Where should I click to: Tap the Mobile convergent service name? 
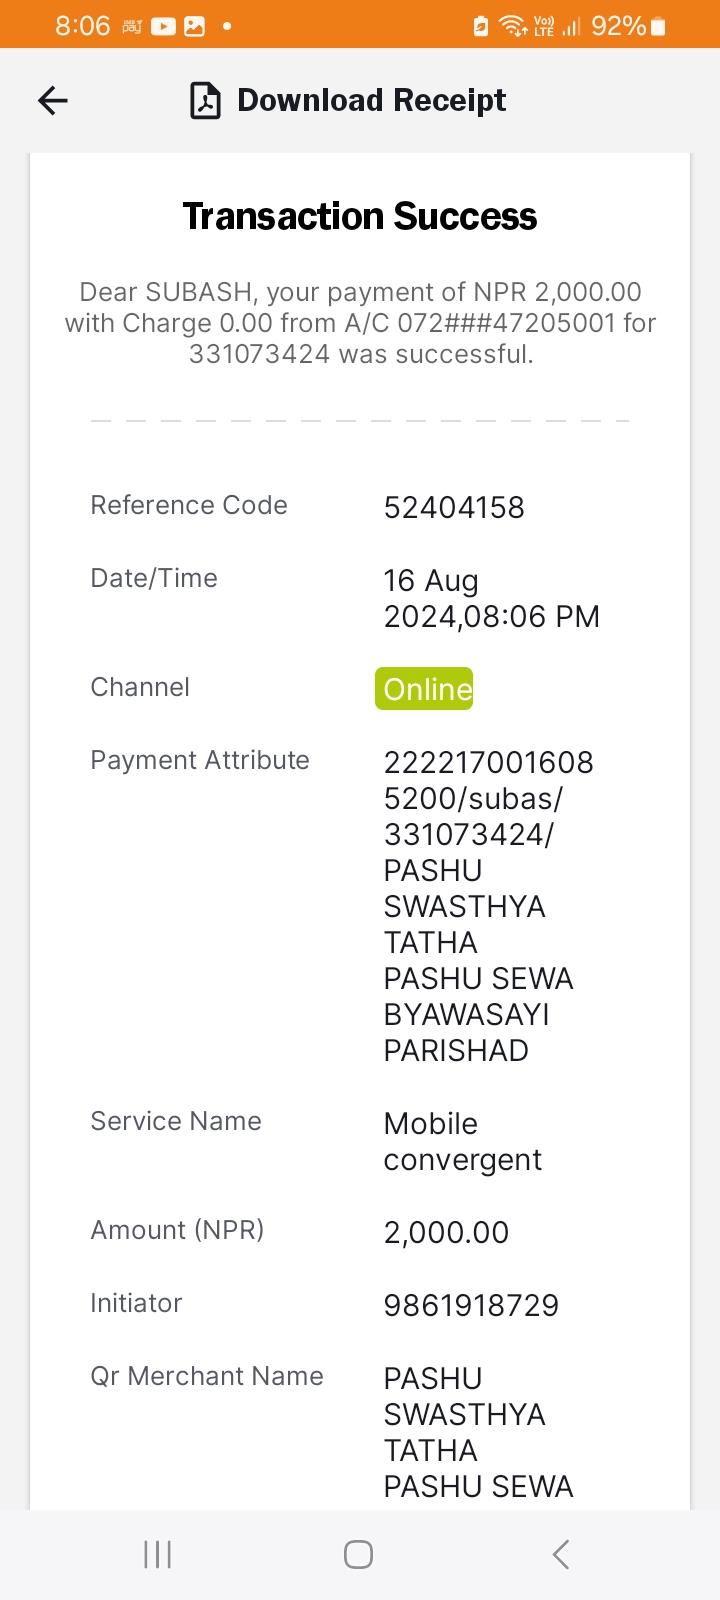pyautogui.click(x=463, y=1141)
